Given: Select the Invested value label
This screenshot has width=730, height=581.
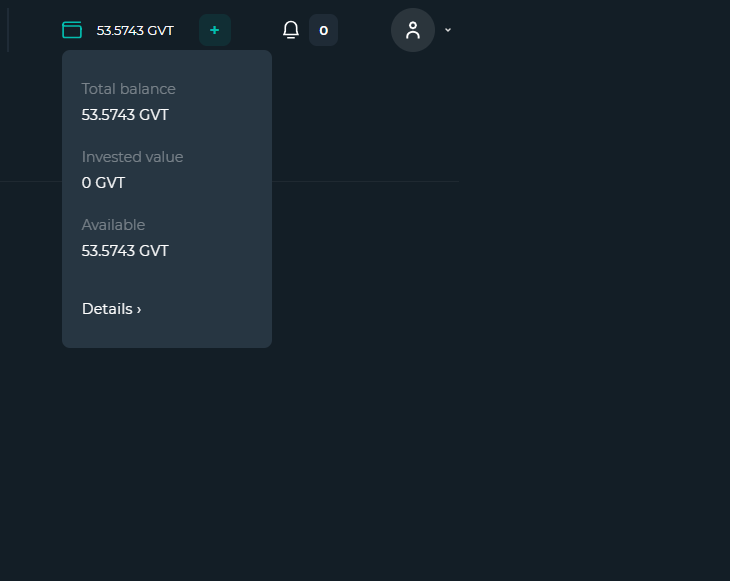Looking at the screenshot, I should (132, 157).
